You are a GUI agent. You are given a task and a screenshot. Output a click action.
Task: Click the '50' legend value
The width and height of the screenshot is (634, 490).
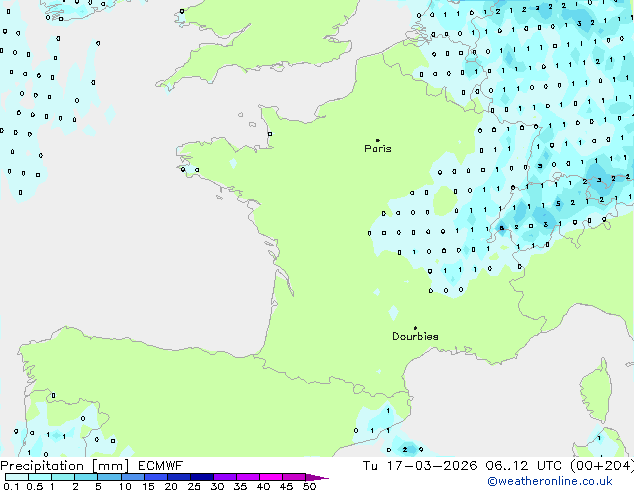click(309, 486)
